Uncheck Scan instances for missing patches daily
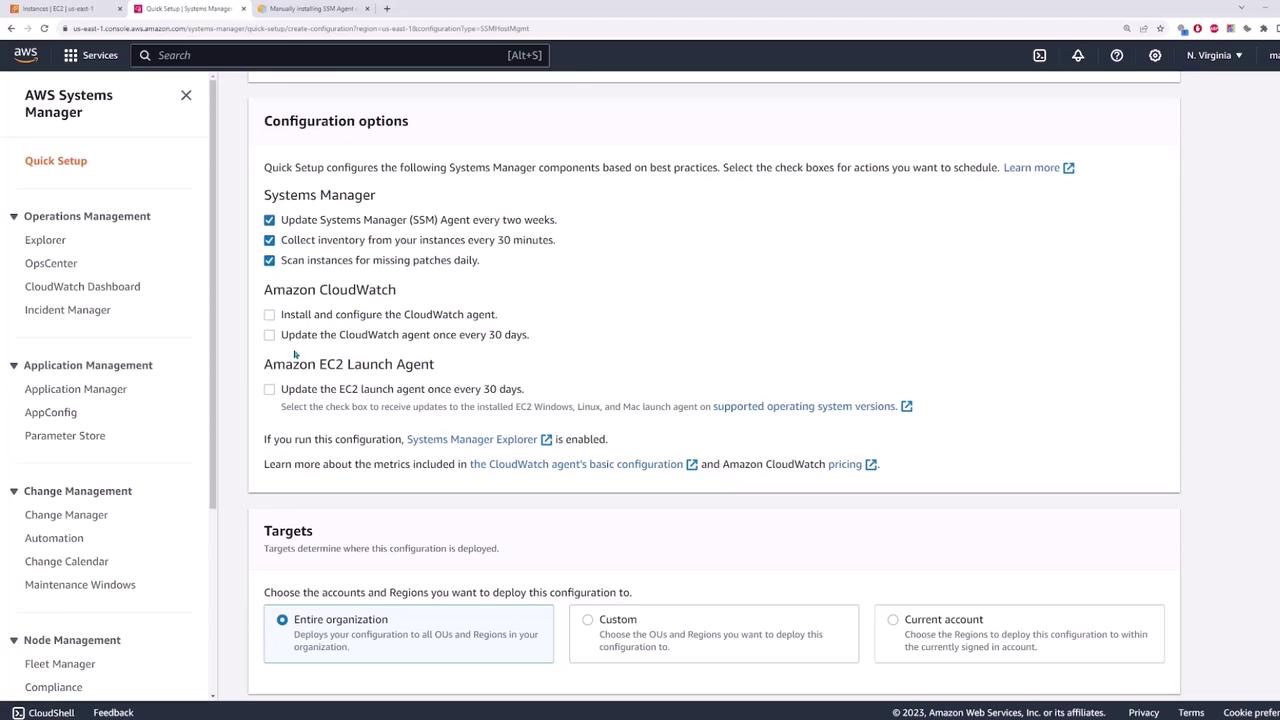1280x720 pixels. [269, 260]
